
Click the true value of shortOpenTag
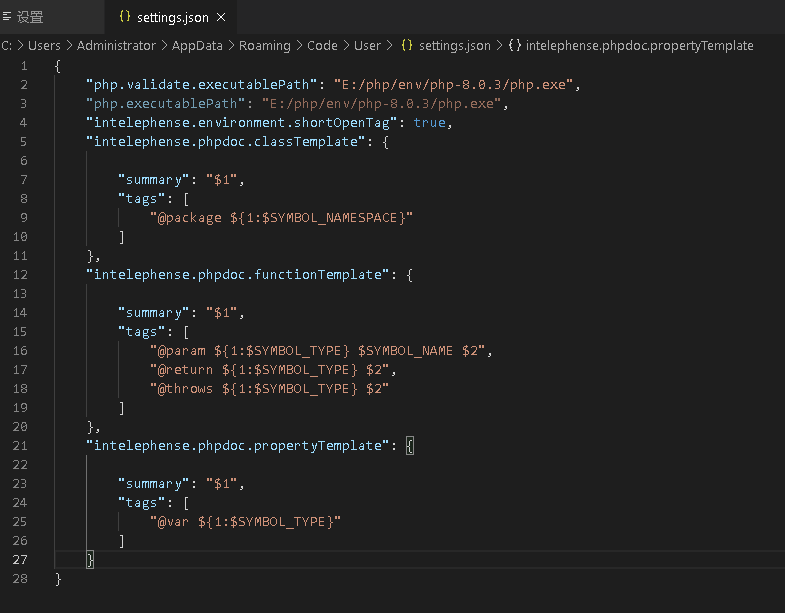point(429,122)
